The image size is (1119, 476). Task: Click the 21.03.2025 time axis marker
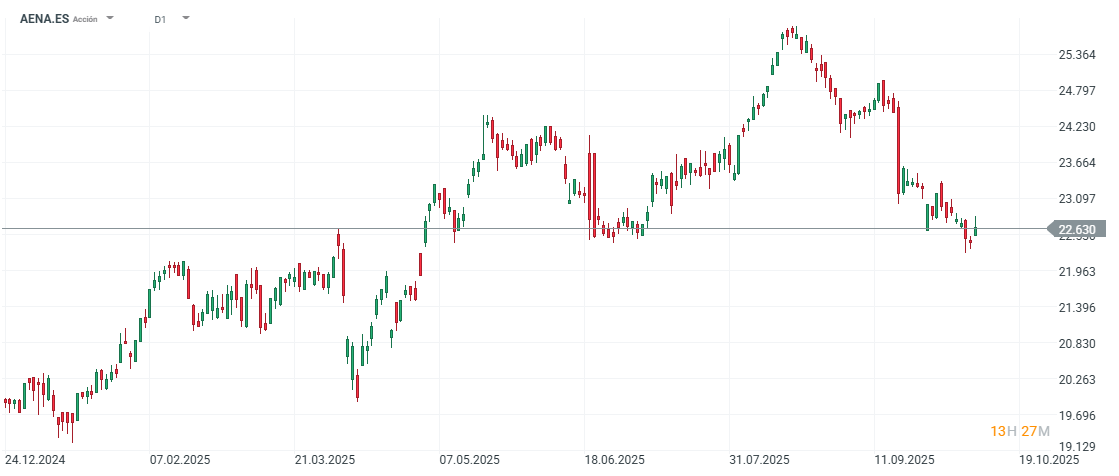point(325,460)
